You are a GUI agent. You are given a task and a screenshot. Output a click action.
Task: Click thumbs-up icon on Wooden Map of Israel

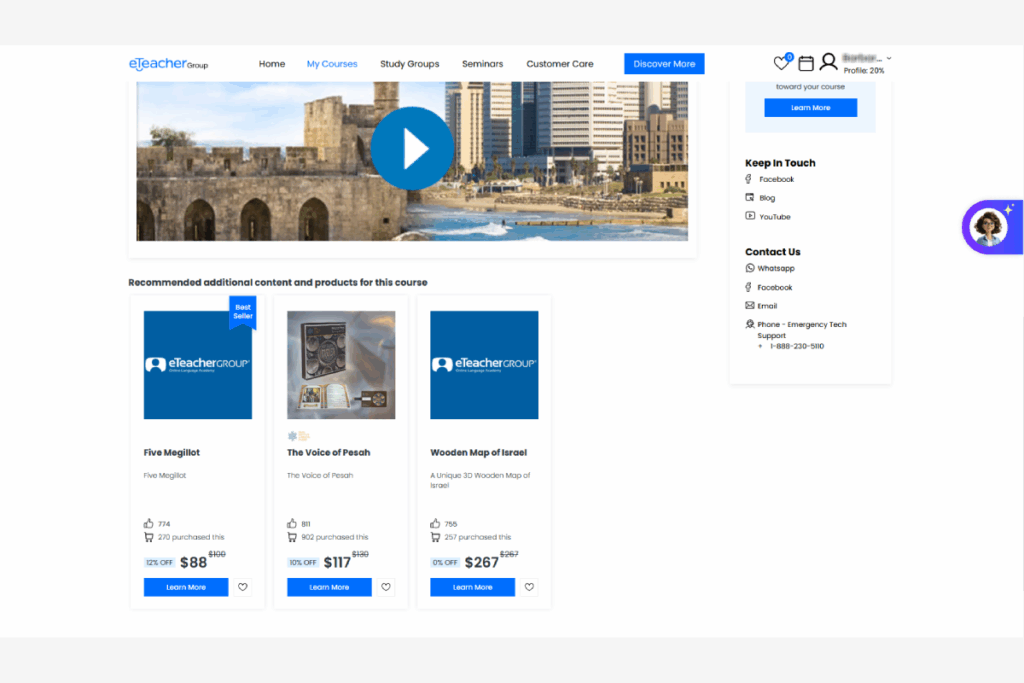435,523
